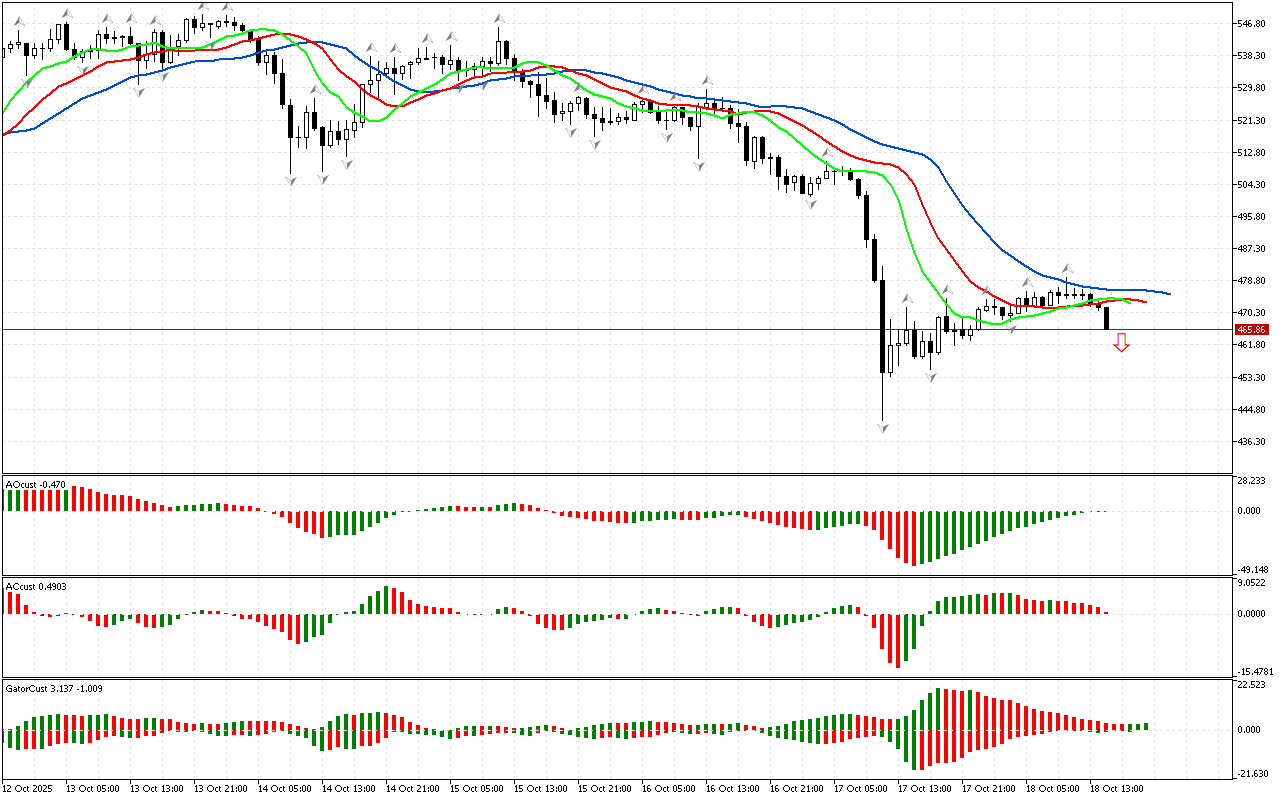Click the 9.0522 ACcust scale value
This screenshot has height=800, width=1280.
[1254, 582]
